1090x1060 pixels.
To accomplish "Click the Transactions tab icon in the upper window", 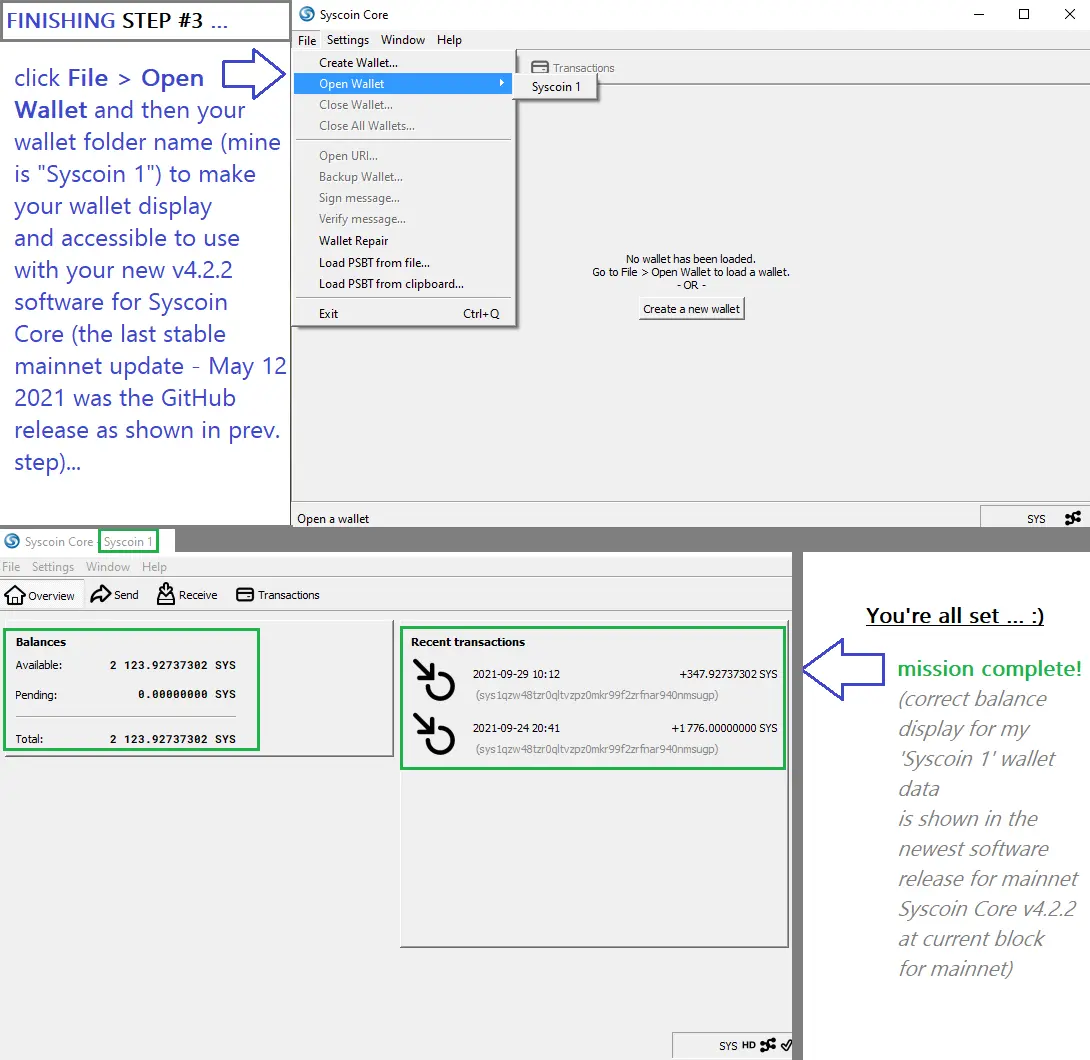I will 539,67.
